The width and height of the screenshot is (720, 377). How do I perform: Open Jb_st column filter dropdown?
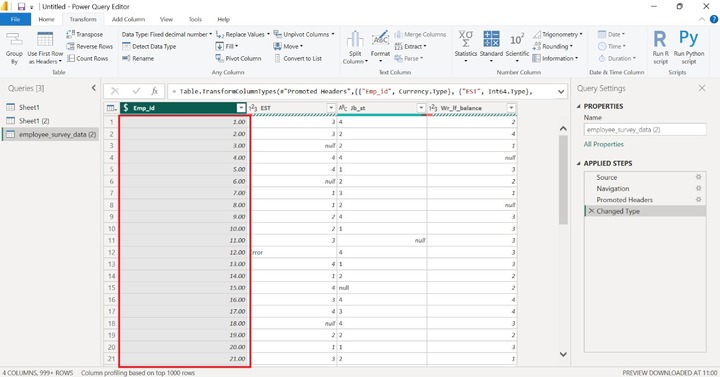click(x=421, y=108)
